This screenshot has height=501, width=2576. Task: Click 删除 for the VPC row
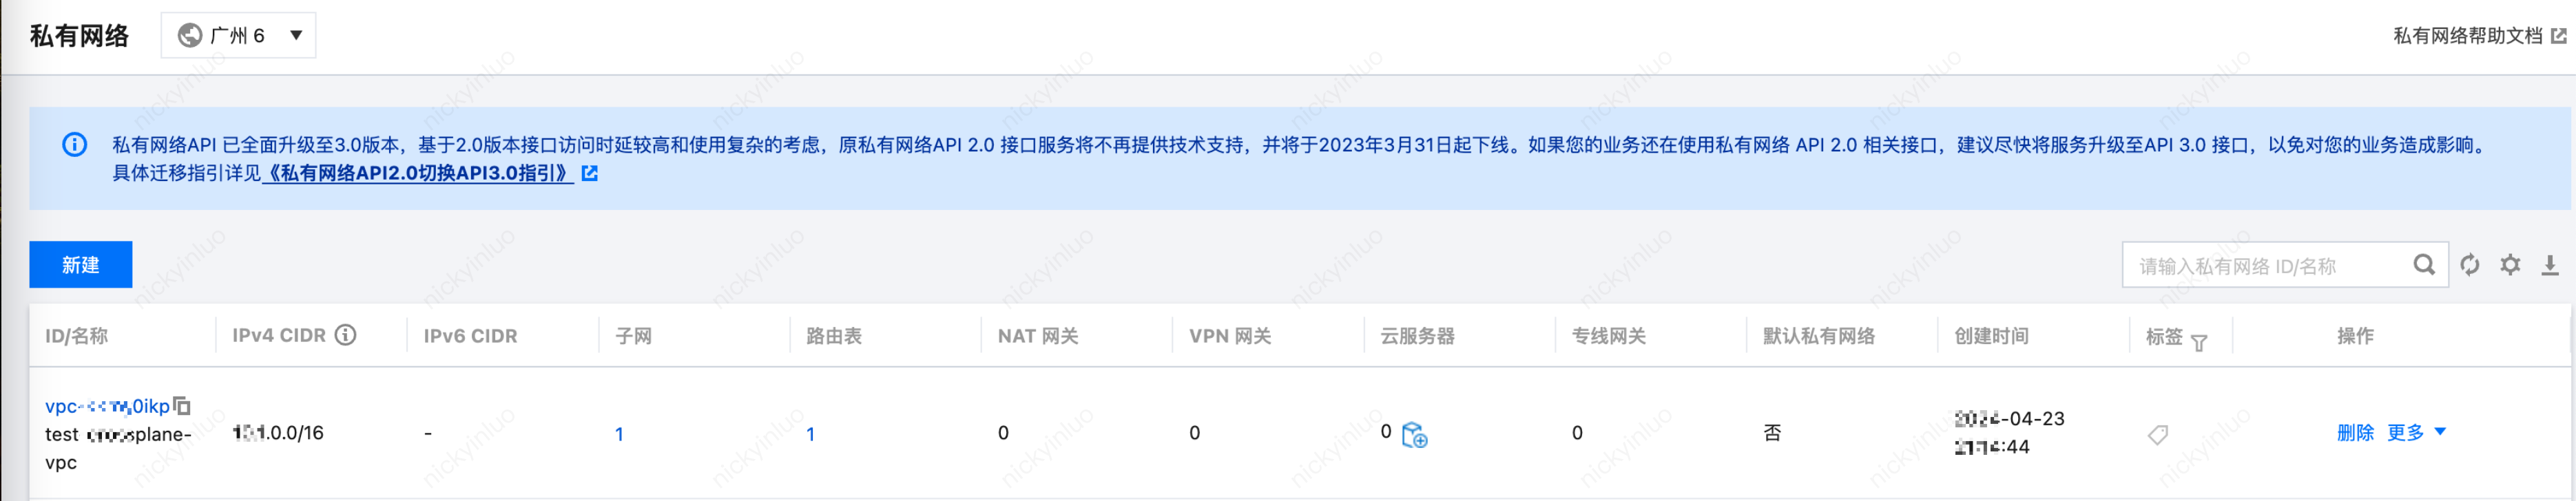click(x=2355, y=432)
